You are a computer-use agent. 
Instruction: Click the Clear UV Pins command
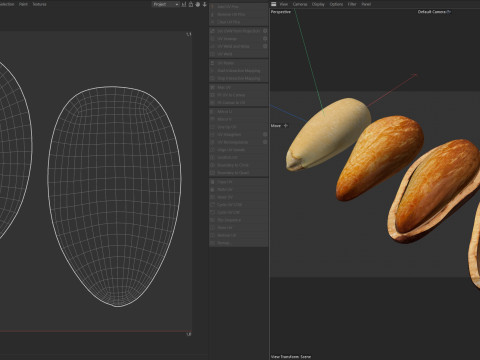(239, 22)
